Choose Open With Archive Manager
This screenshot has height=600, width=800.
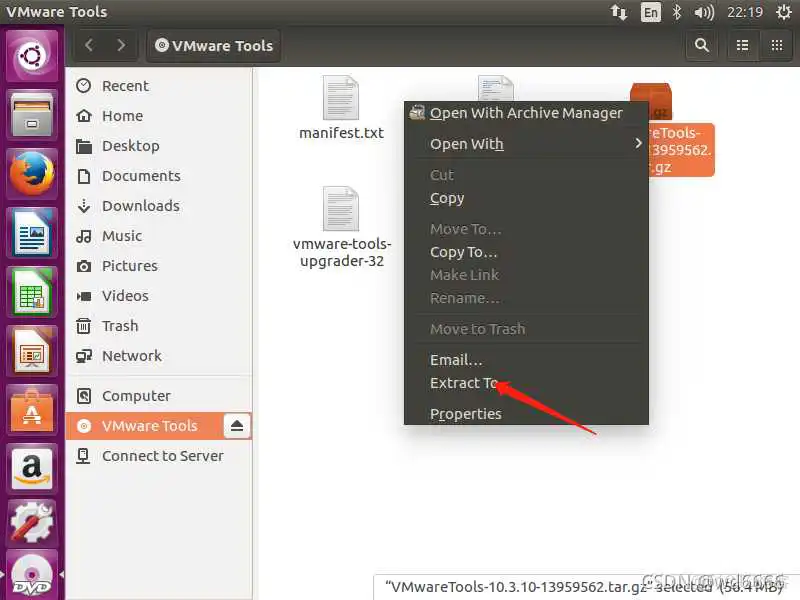(x=526, y=113)
